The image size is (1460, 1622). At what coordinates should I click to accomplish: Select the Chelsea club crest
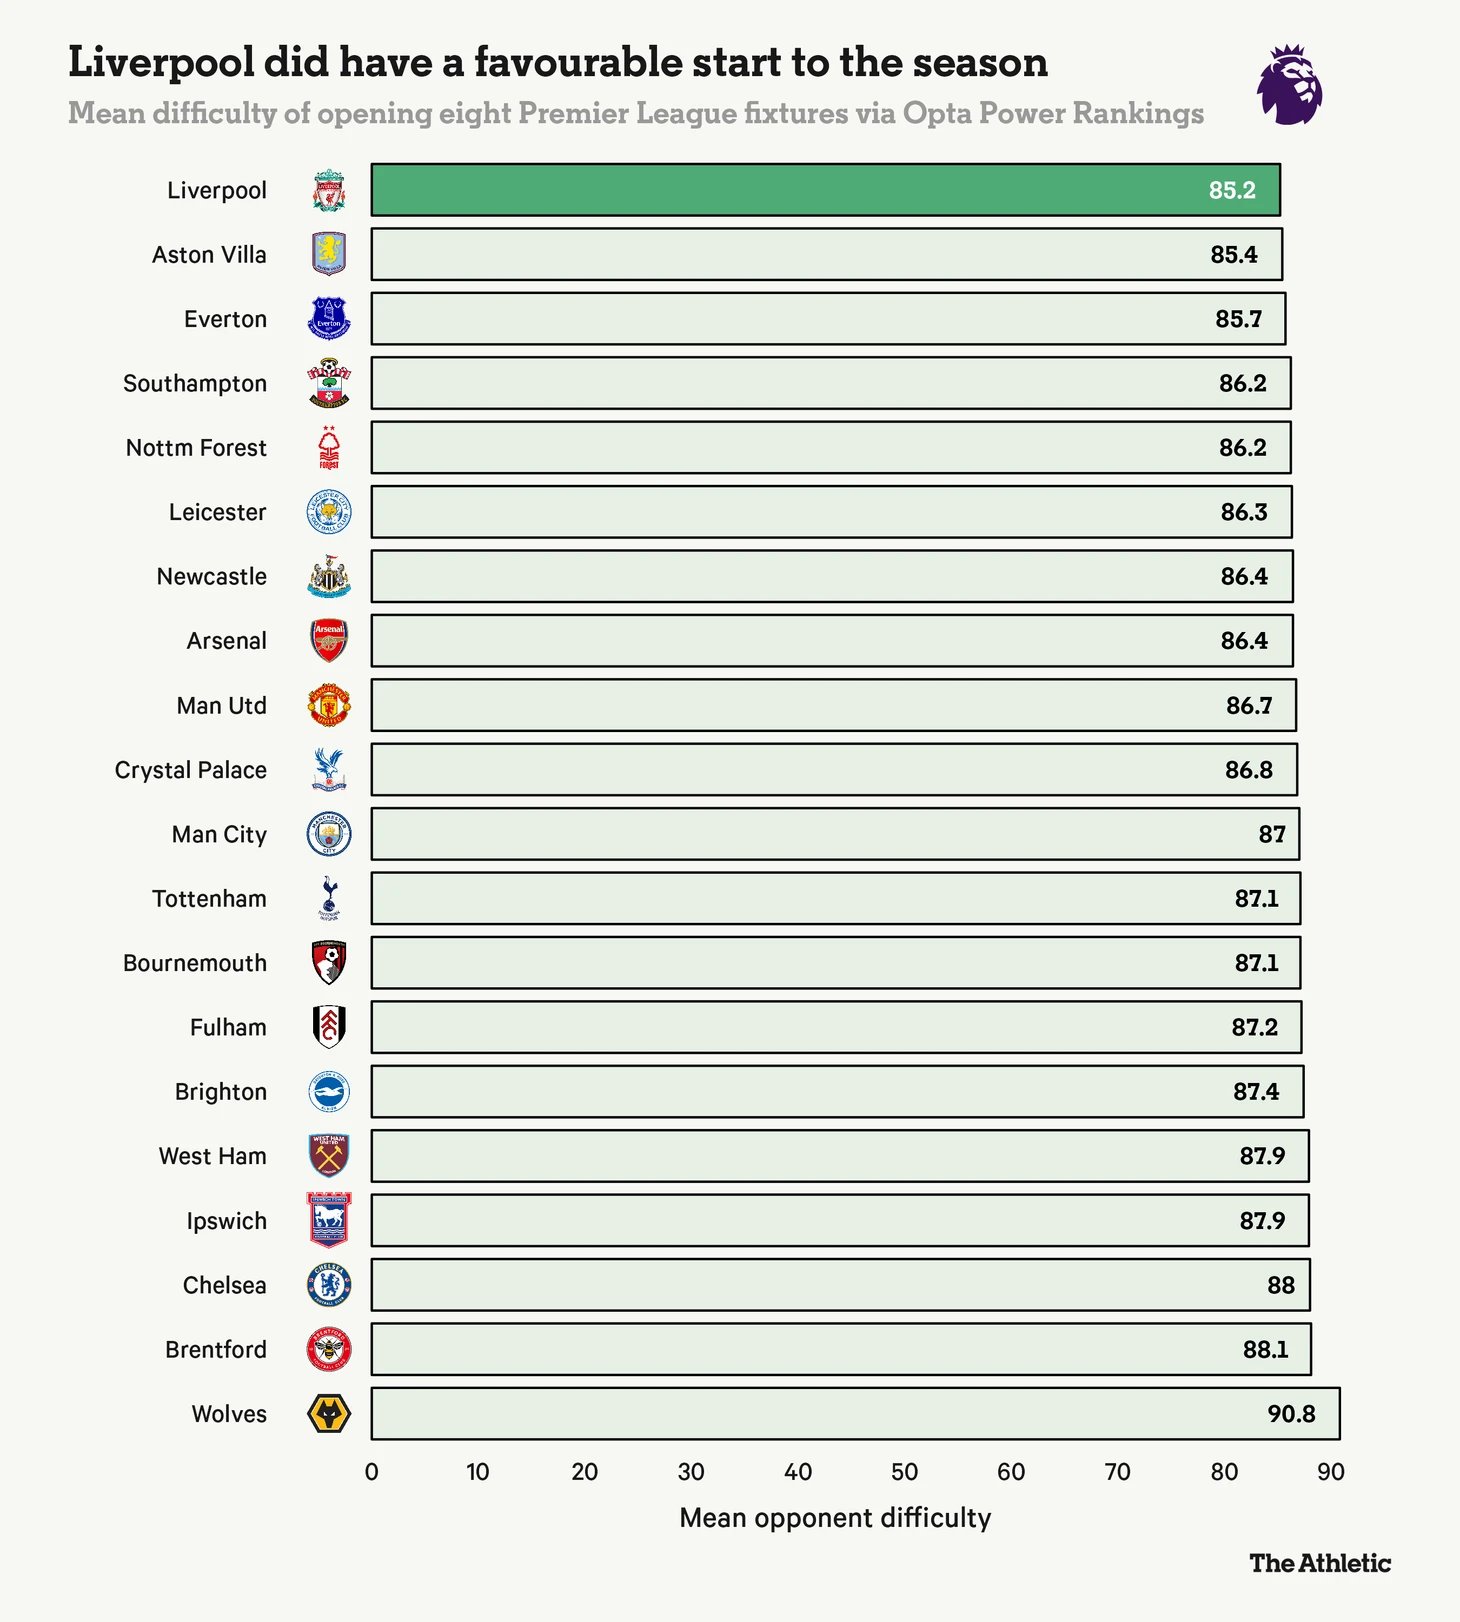pyautogui.click(x=329, y=1285)
